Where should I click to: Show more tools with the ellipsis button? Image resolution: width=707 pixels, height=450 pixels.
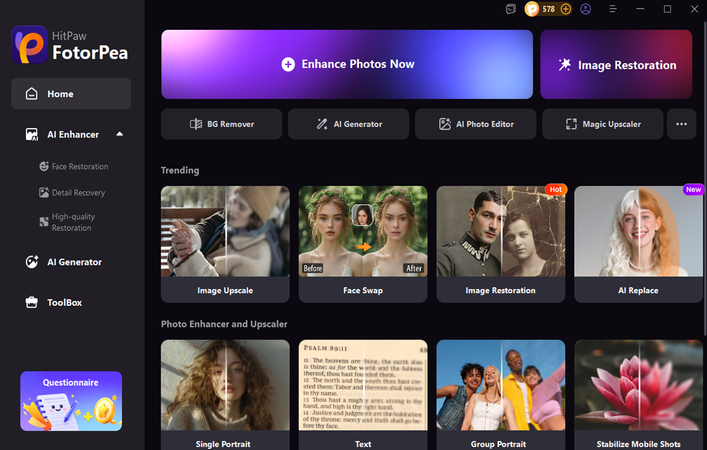click(681, 124)
